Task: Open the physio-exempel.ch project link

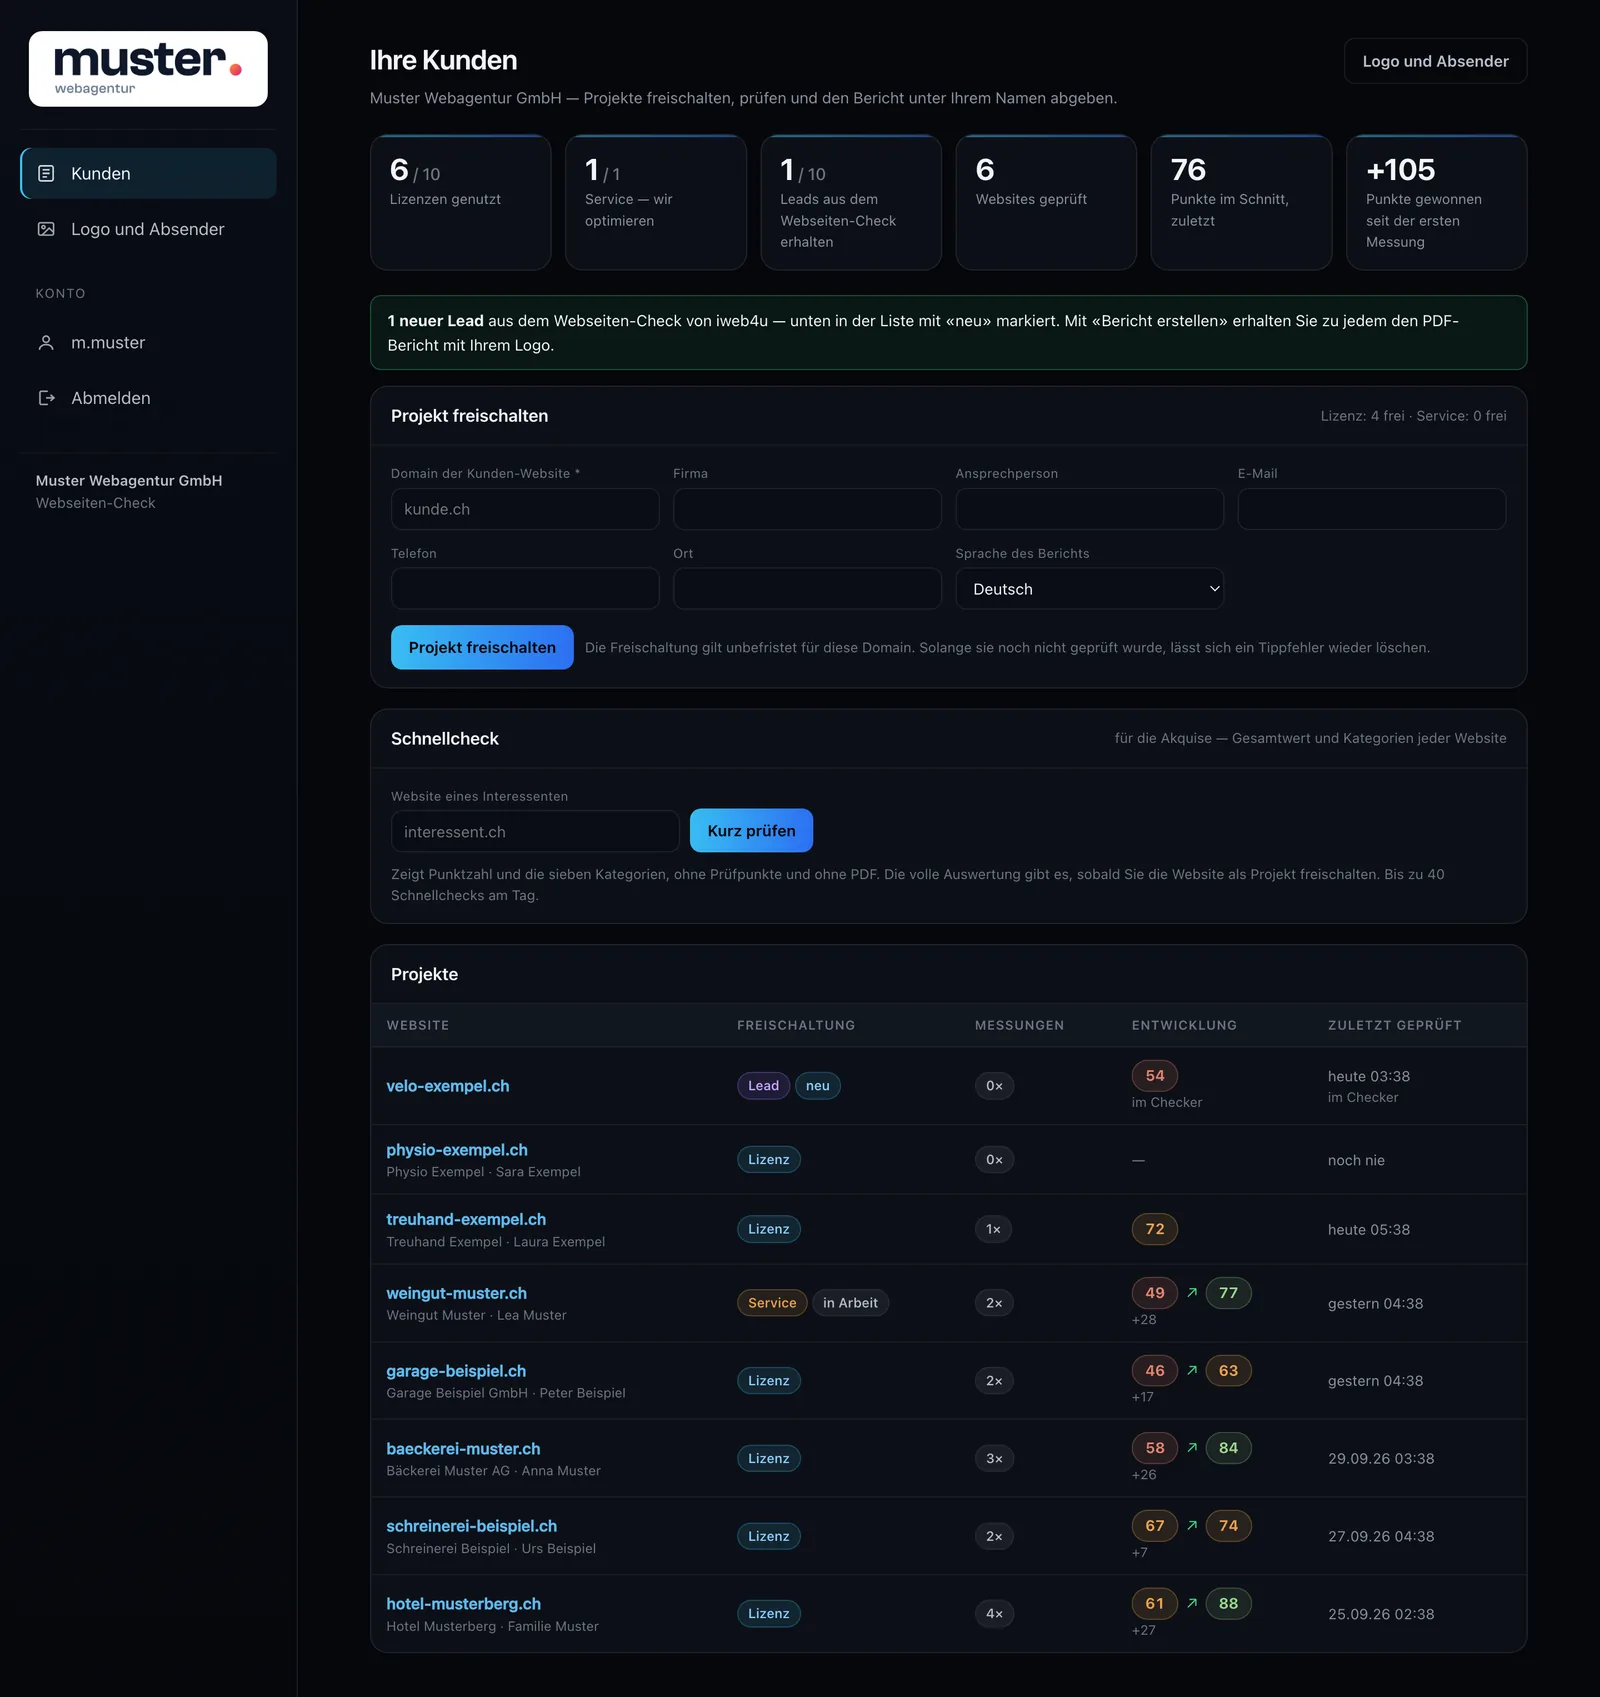Action: pyautogui.click(x=457, y=1150)
